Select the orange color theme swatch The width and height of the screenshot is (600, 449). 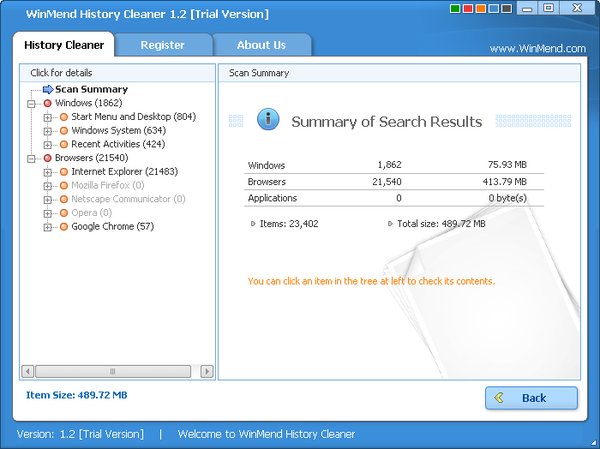[x=481, y=8]
